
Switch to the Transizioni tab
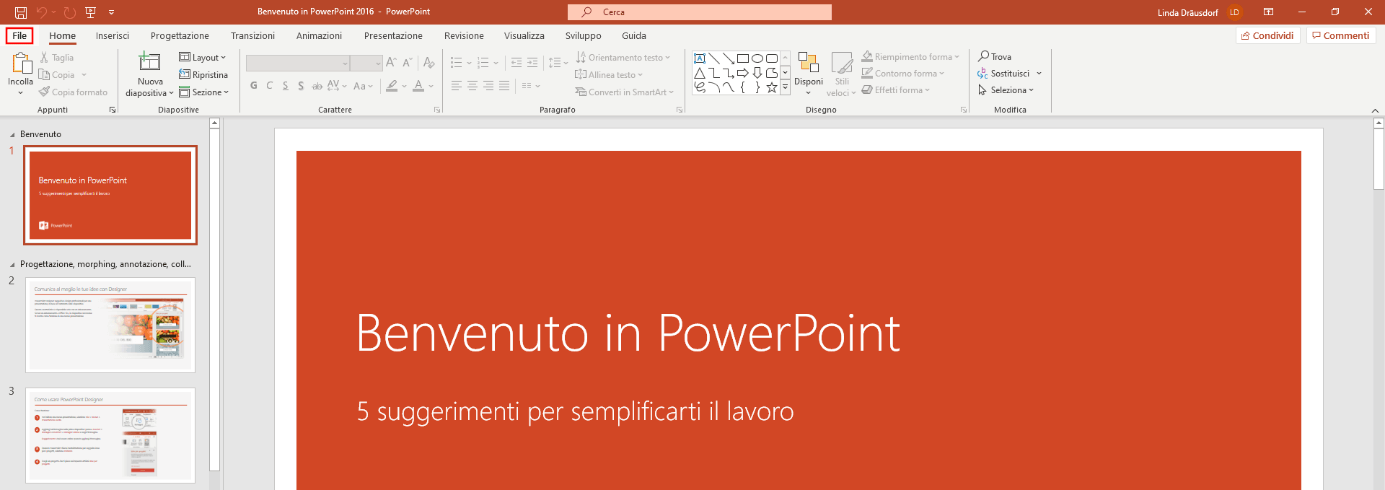252,35
